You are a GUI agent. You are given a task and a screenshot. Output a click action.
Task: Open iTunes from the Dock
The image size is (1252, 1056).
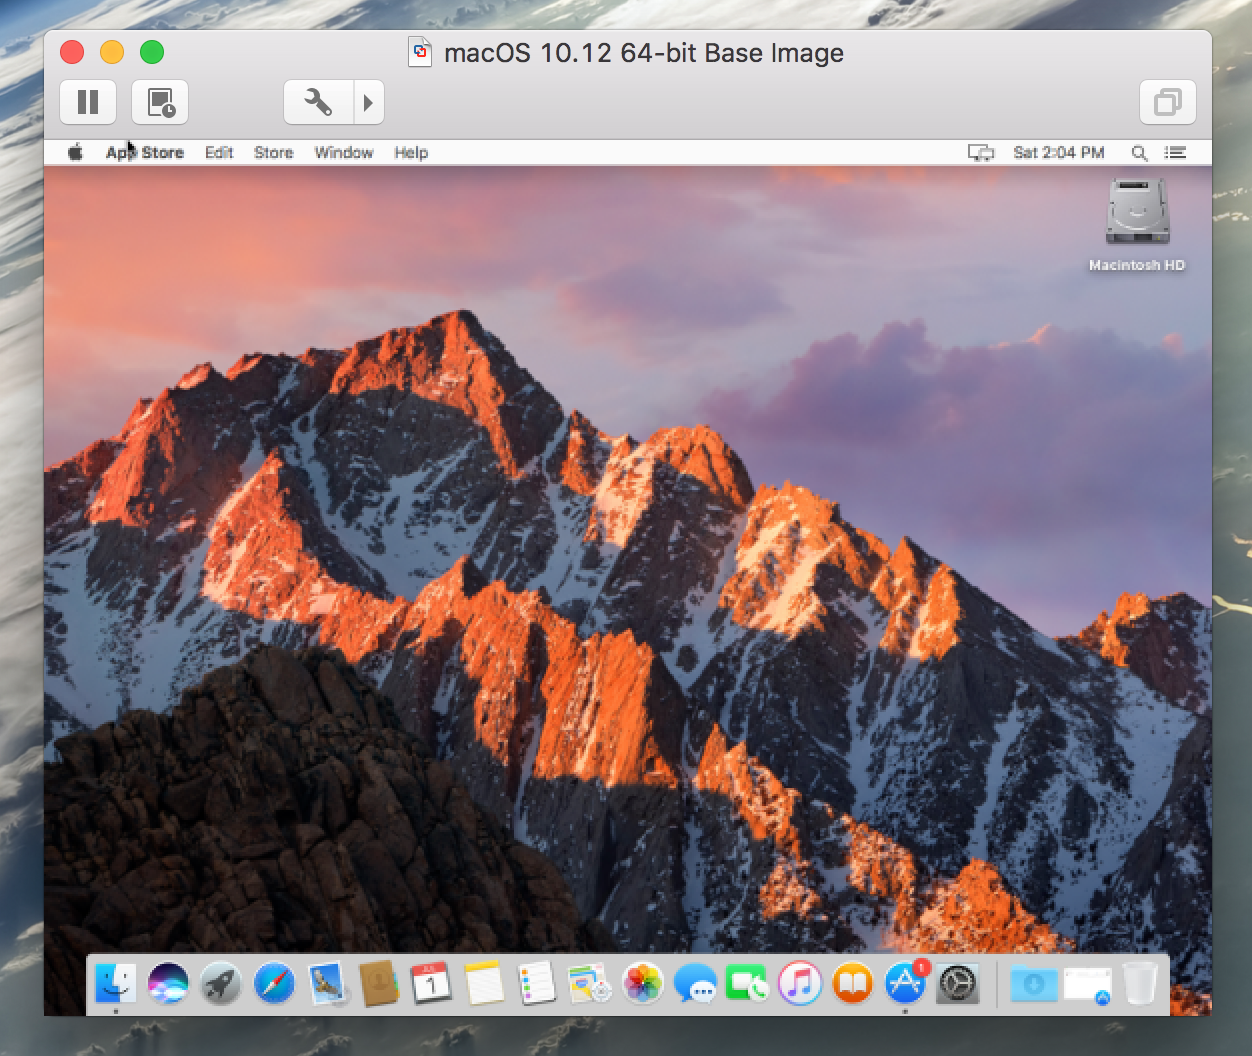[x=800, y=984]
